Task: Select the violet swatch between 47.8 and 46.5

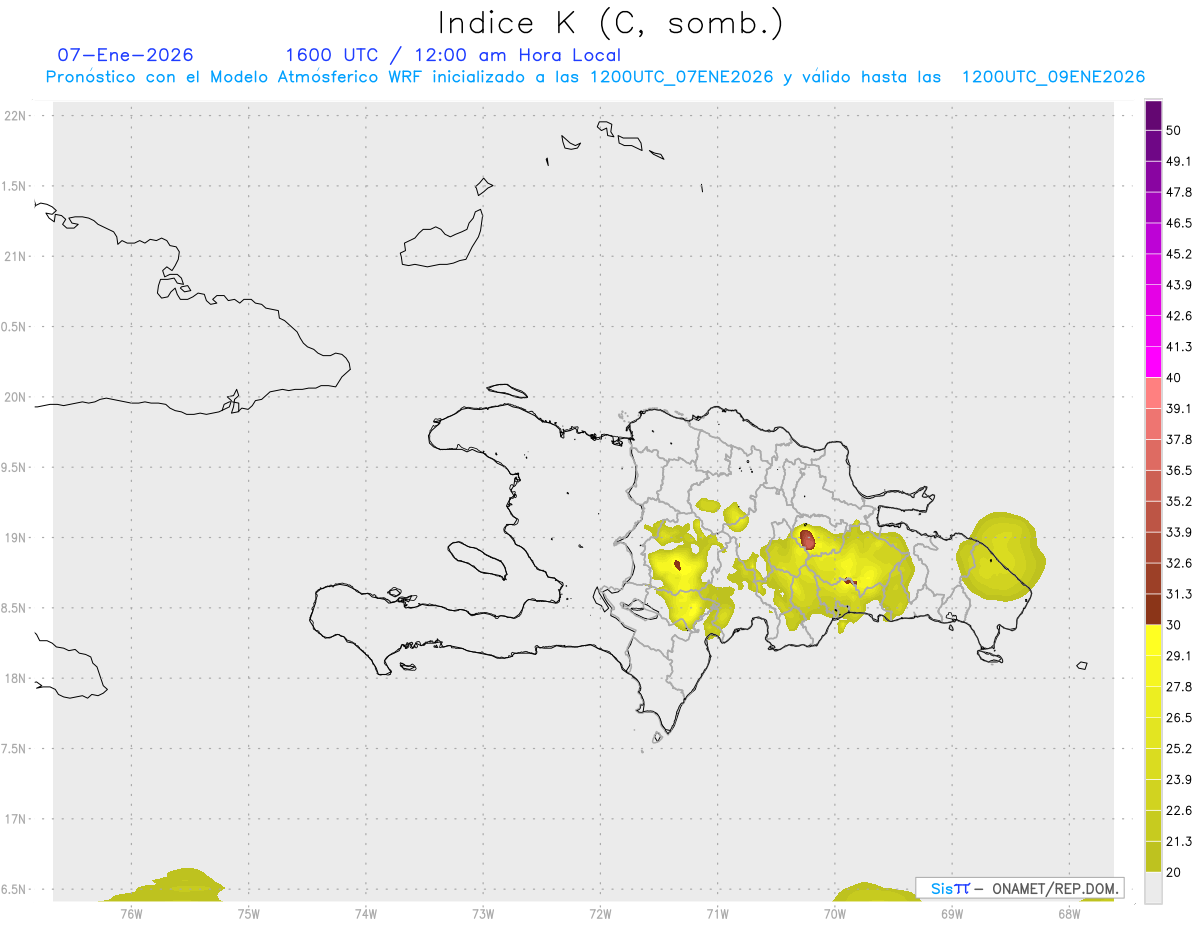Action: [x=1153, y=208]
